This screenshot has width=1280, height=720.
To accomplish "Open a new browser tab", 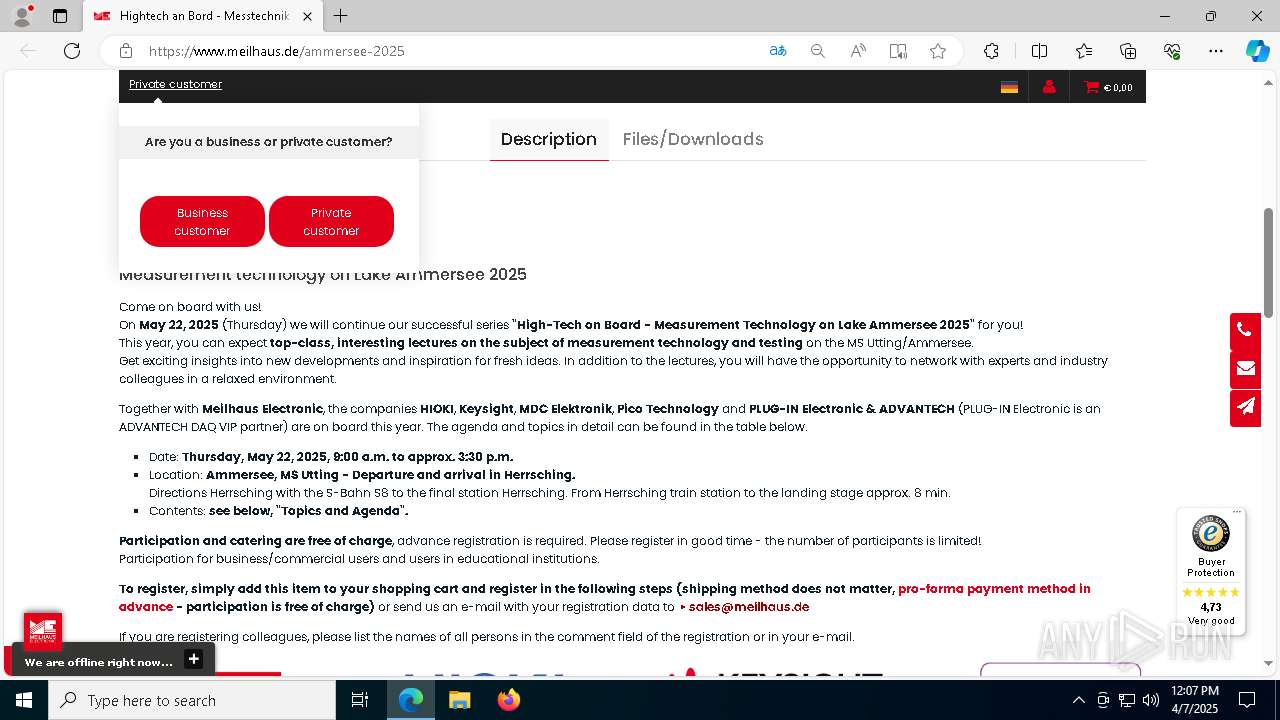I will (341, 16).
